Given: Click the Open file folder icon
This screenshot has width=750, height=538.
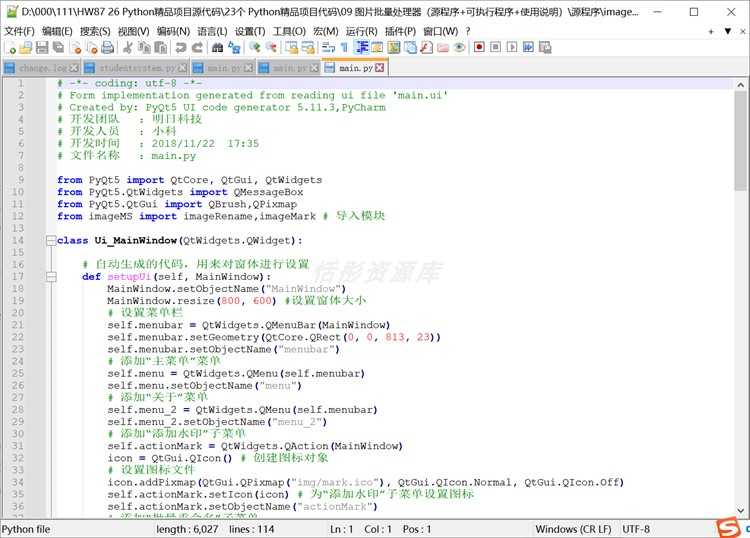Looking at the screenshot, I should [26, 47].
